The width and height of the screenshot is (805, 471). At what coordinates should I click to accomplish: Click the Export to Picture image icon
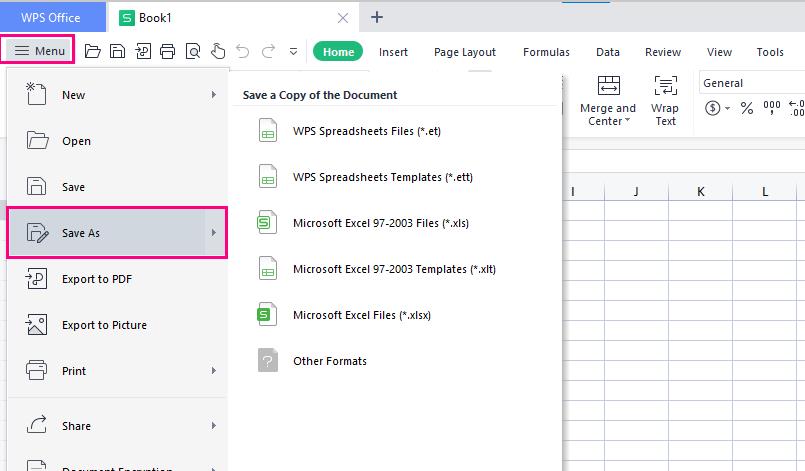[x=36, y=325]
